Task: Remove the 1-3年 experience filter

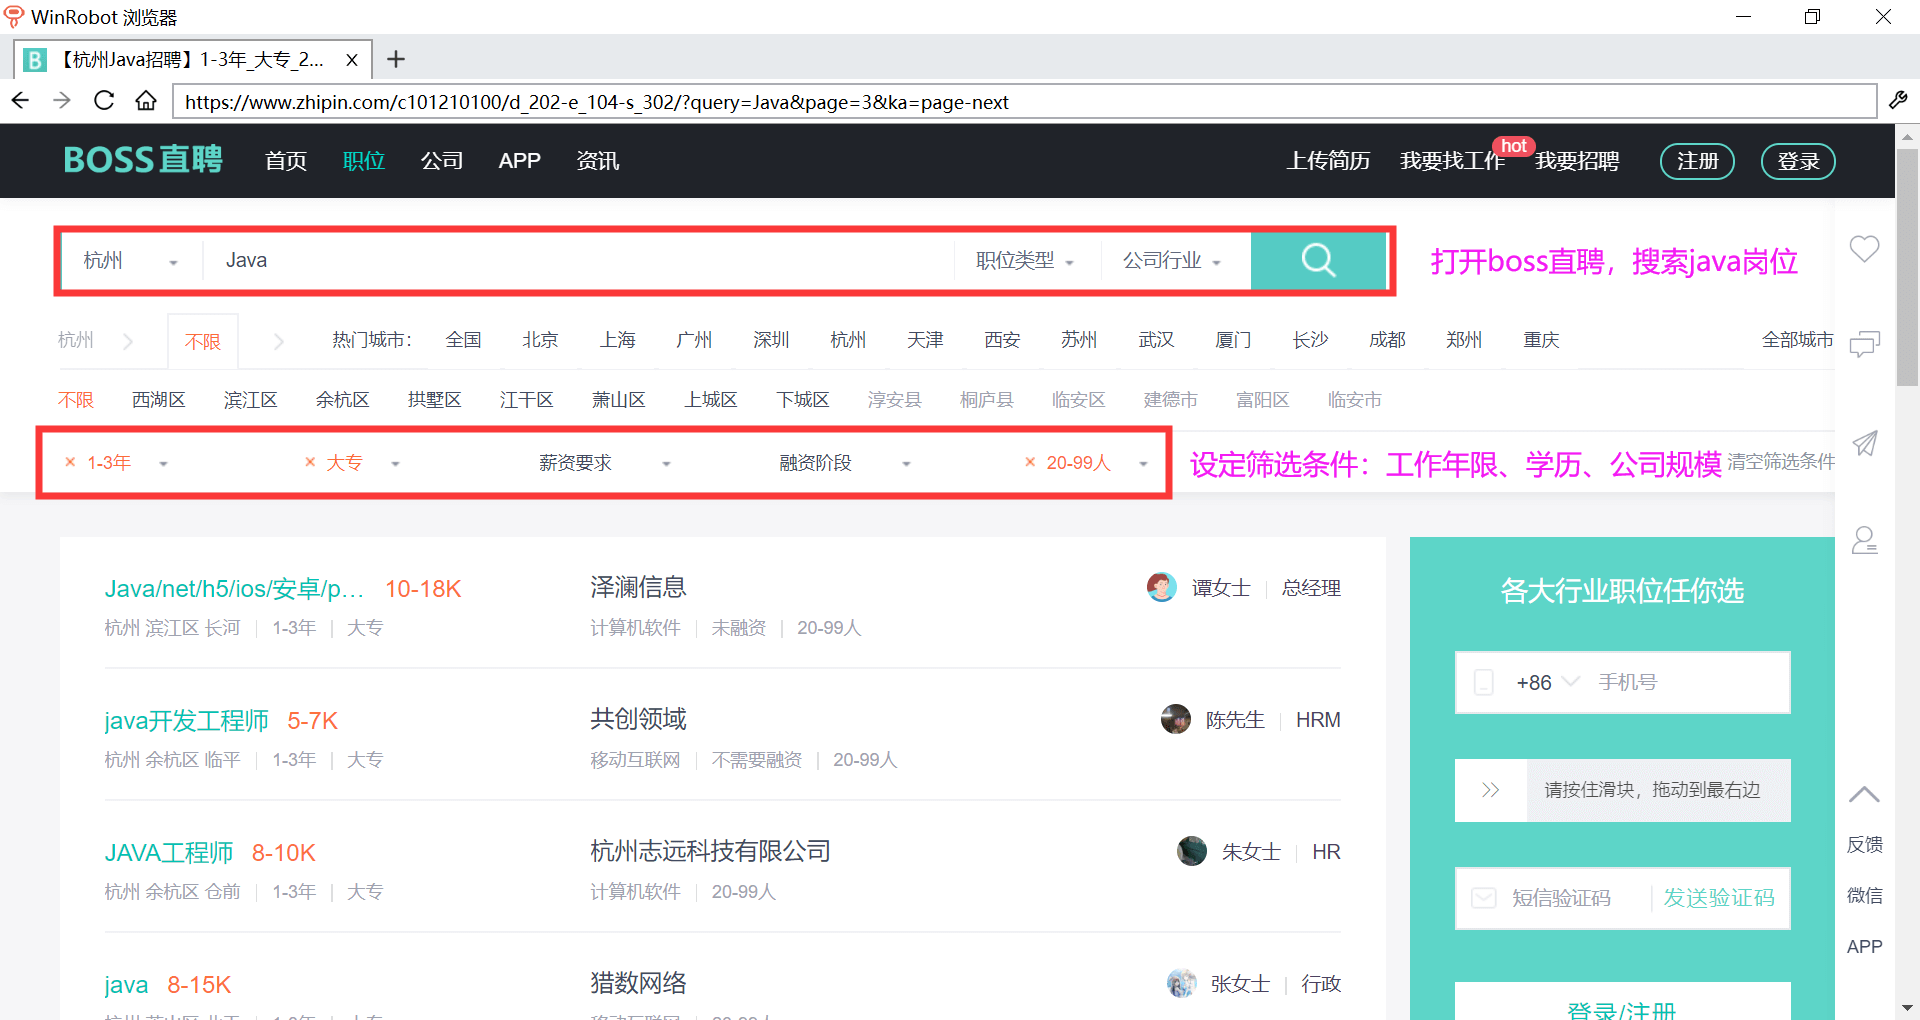Action: click(x=70, y=462)
